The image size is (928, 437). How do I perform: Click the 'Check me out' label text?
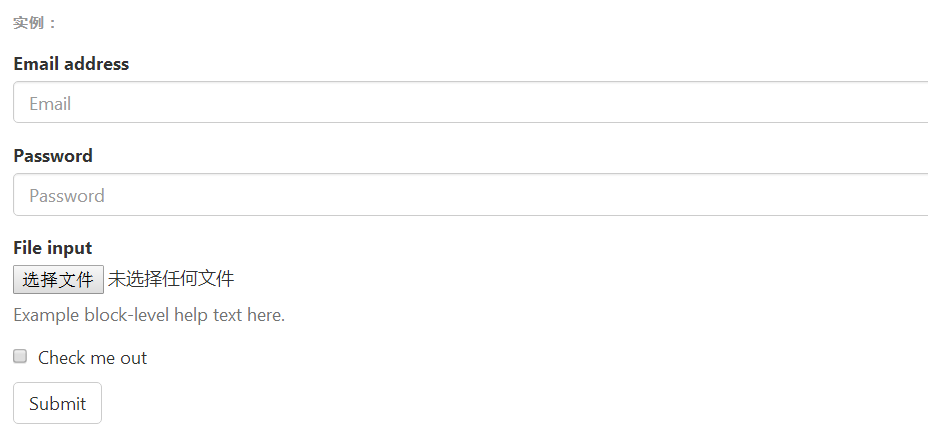92,358
